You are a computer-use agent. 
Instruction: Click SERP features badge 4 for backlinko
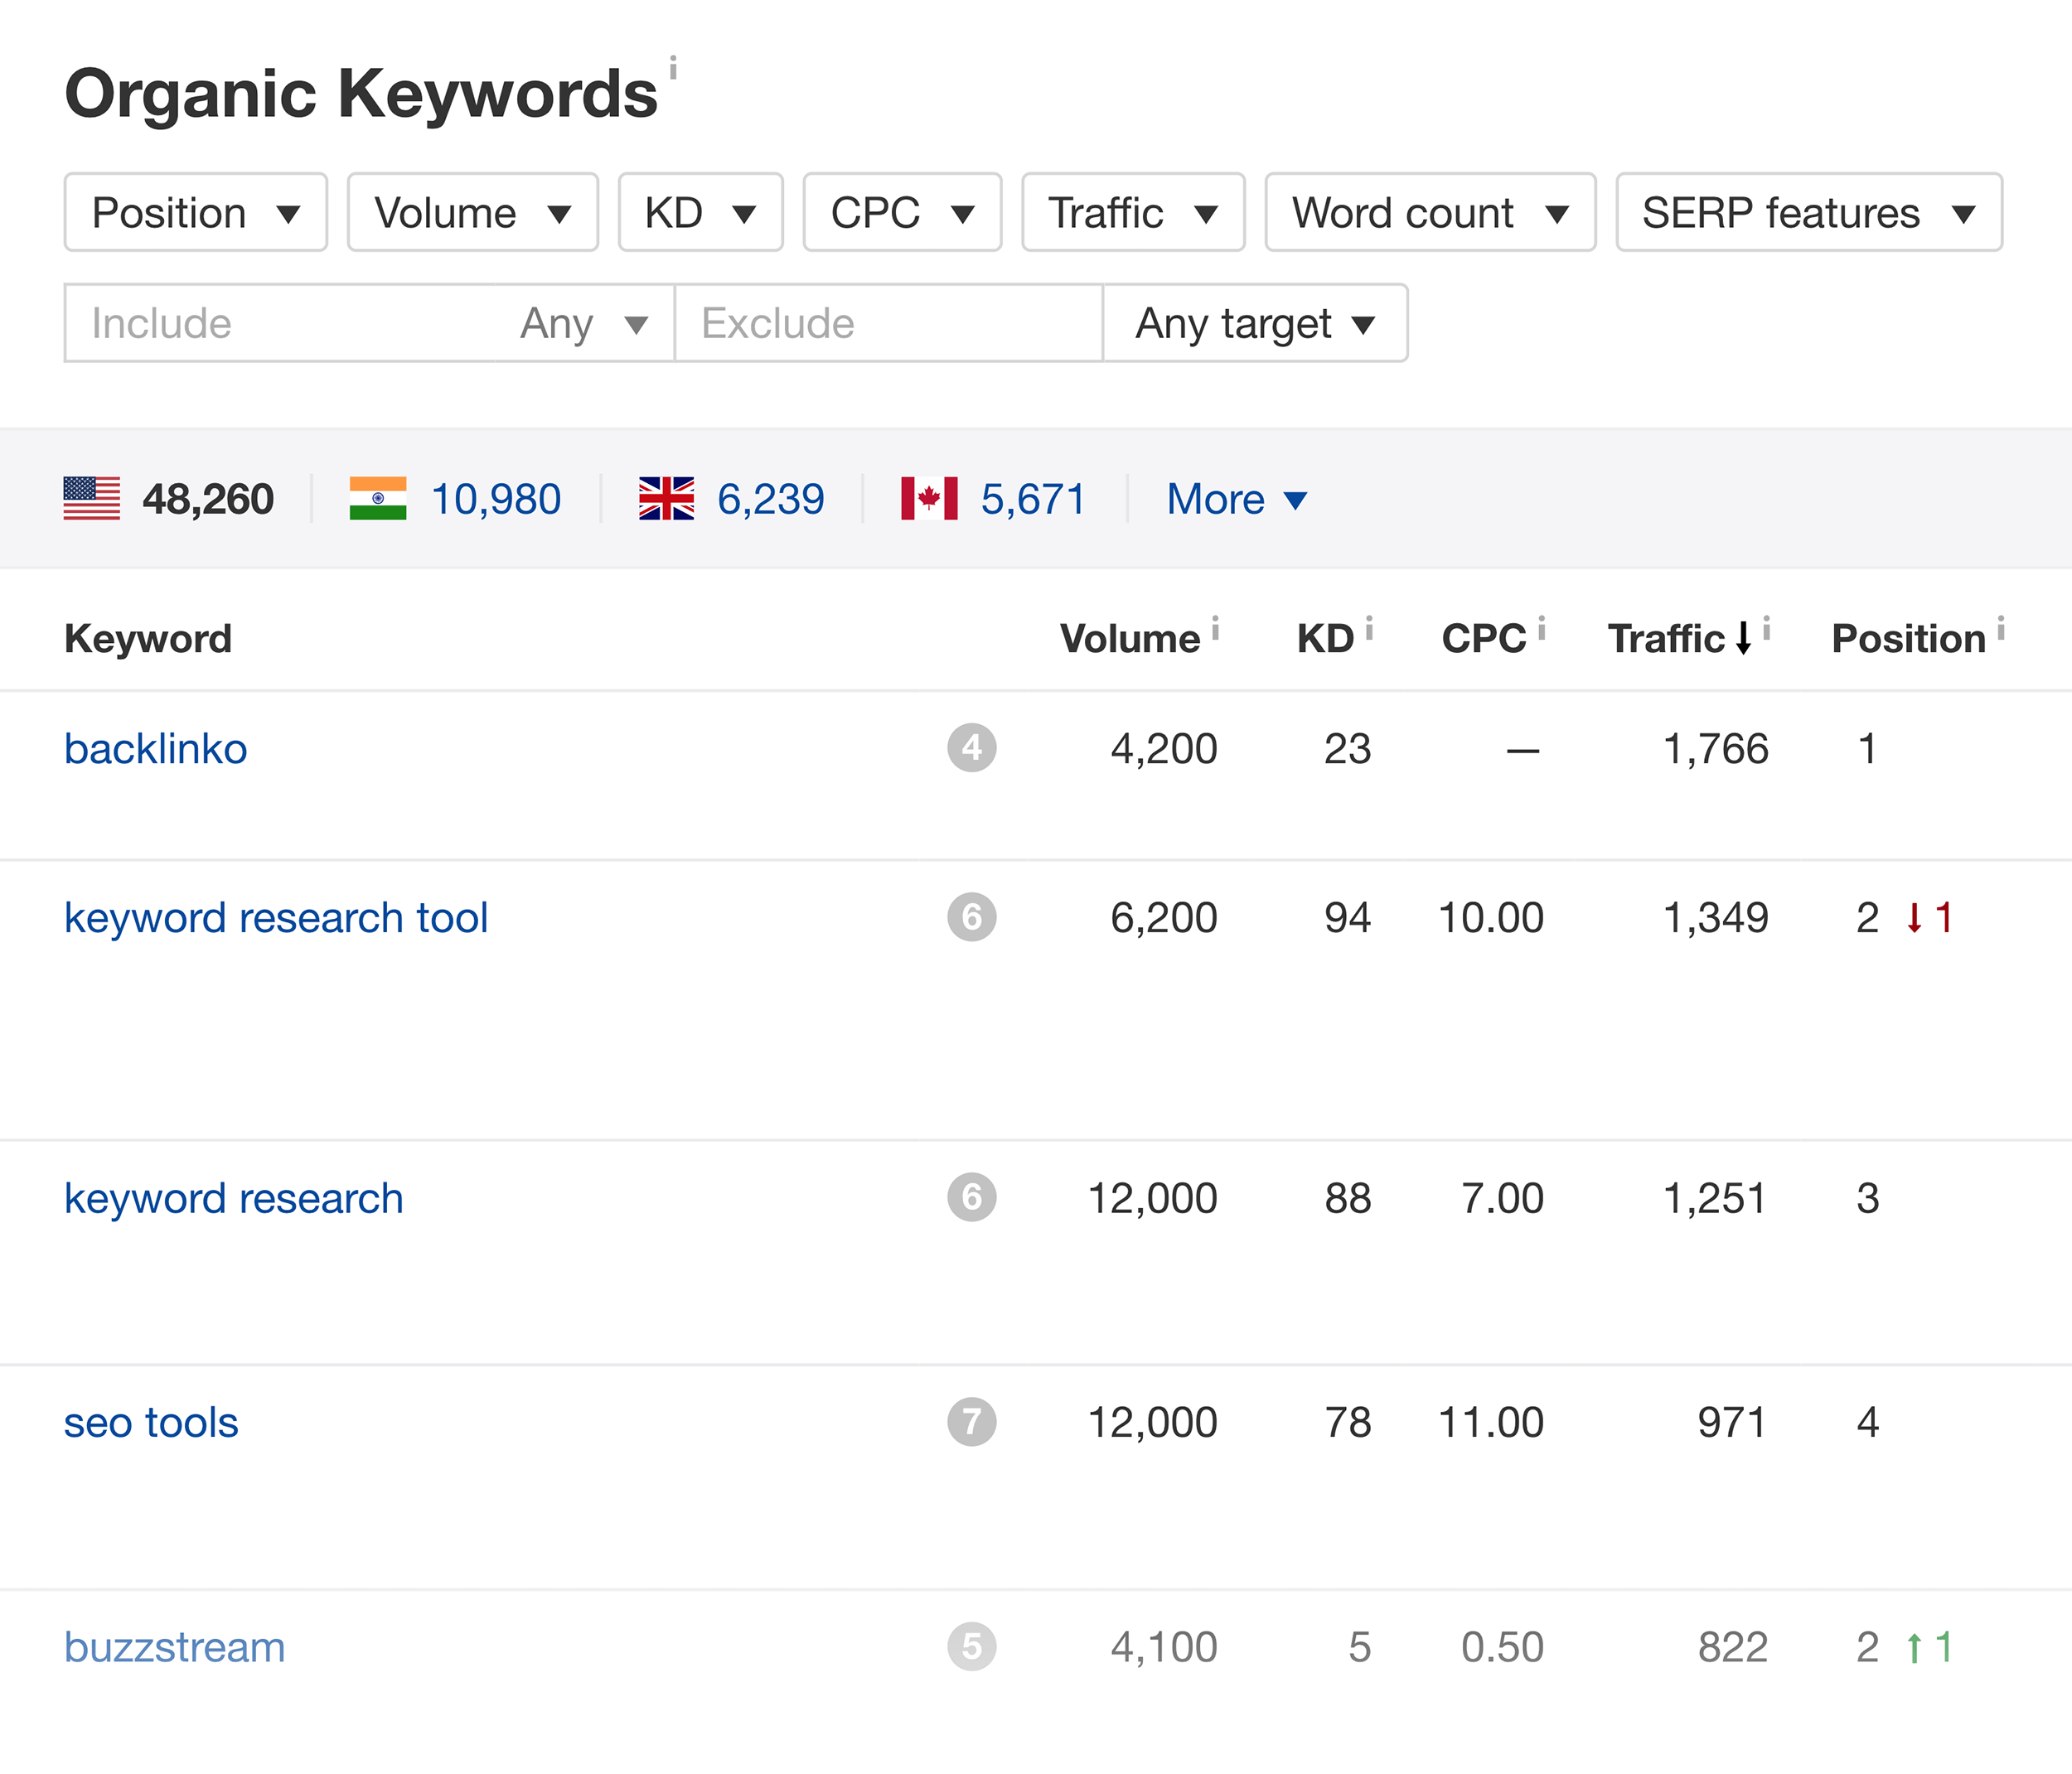pyautogui.click(x=972, y=748)
